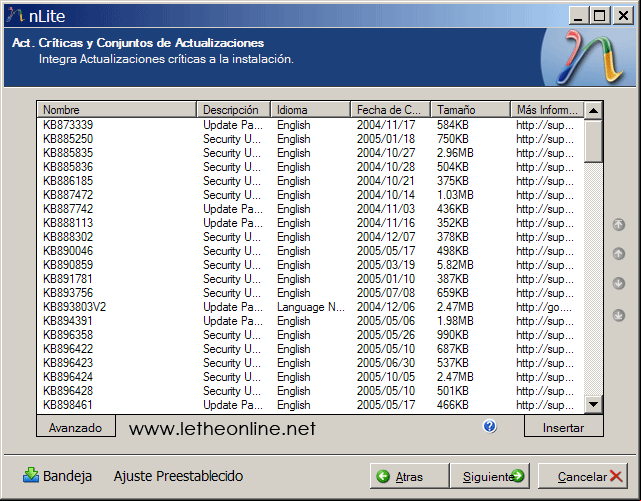Select the KB898461 update entry

[x=311, y=405]
